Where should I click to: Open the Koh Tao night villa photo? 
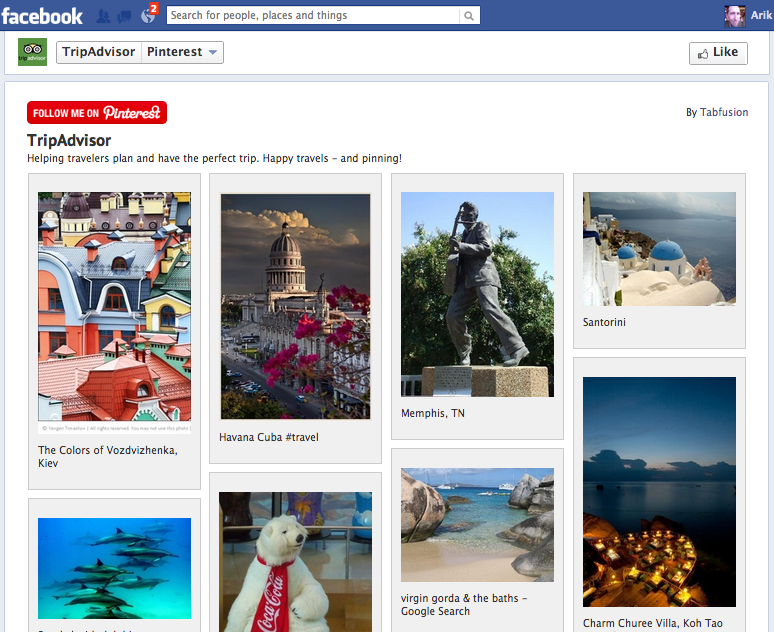pos(659,492)
